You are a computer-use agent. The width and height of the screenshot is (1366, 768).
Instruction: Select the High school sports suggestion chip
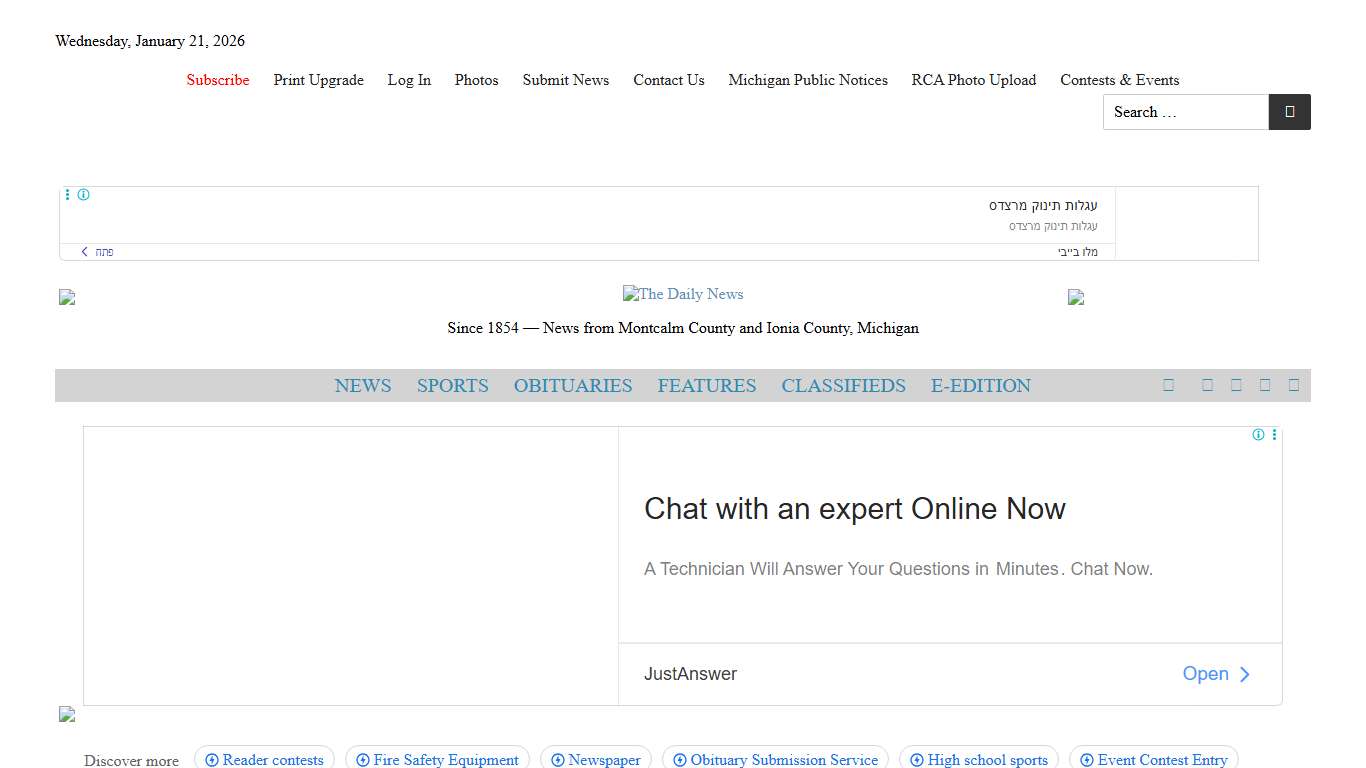979,760
